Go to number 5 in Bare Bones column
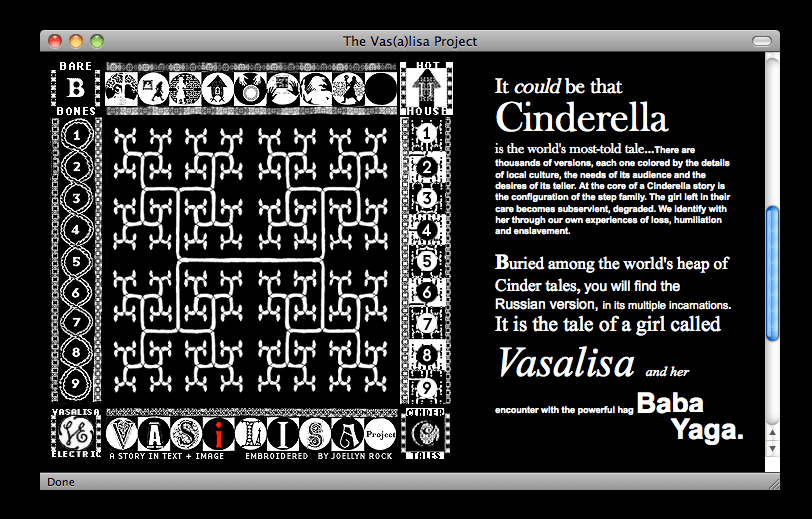 tap(77, 261)
